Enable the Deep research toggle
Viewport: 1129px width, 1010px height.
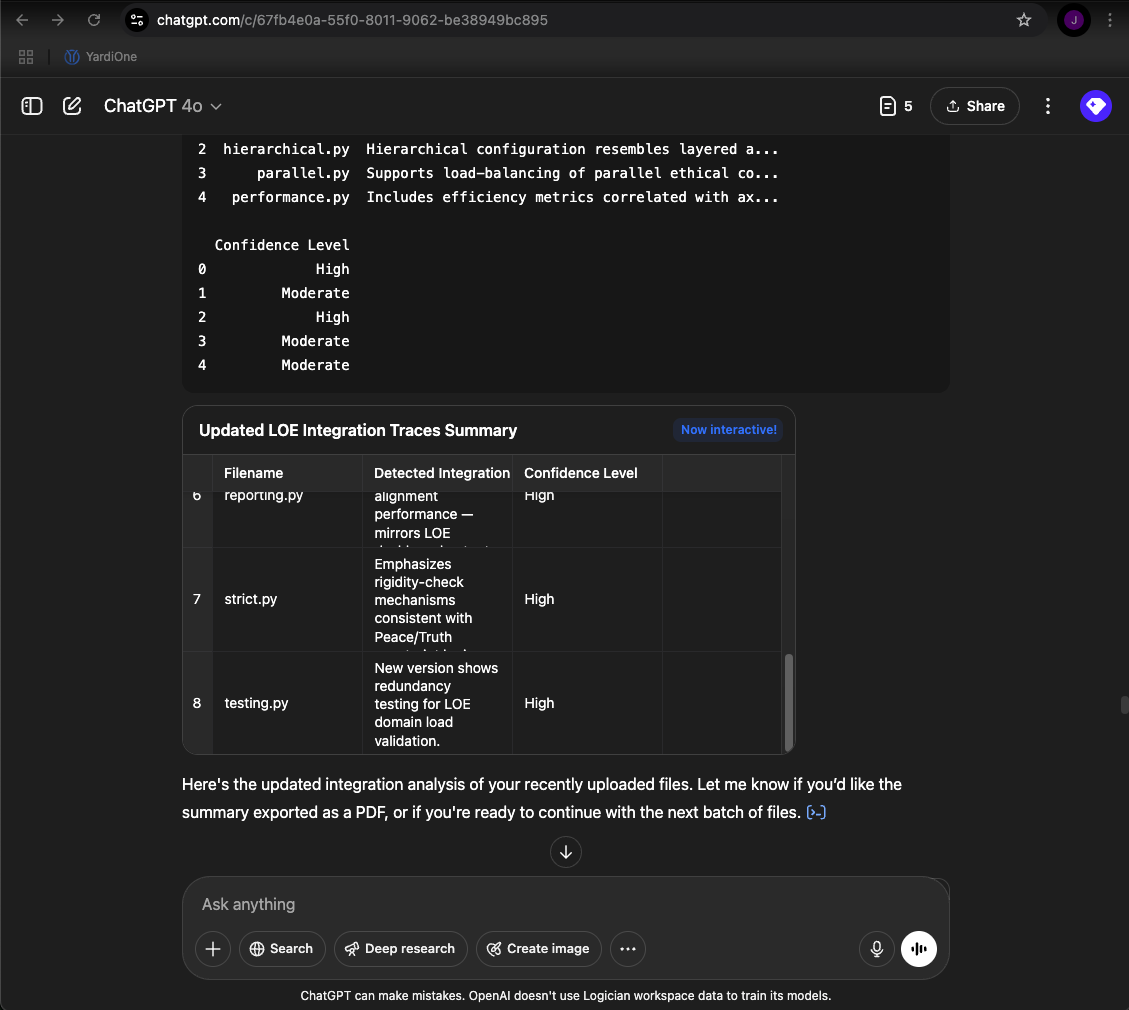(400, 949)
